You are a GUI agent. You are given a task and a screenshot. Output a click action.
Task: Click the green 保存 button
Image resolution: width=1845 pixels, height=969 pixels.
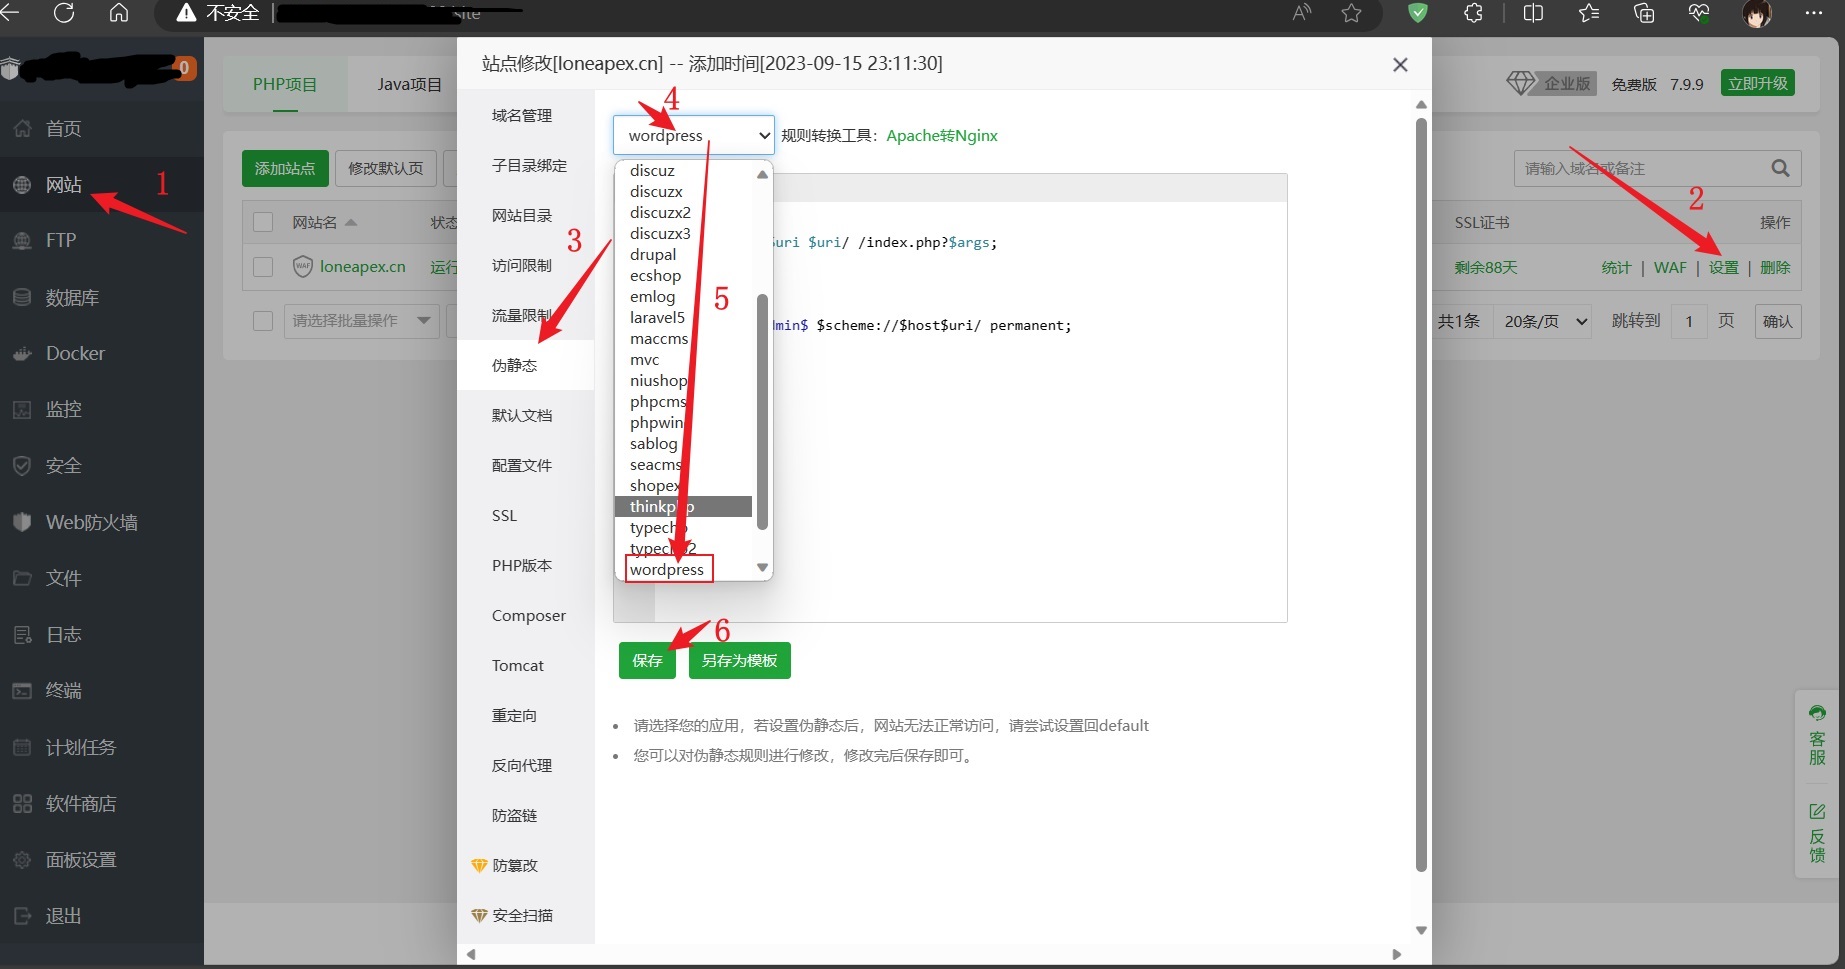pos(647,660)
